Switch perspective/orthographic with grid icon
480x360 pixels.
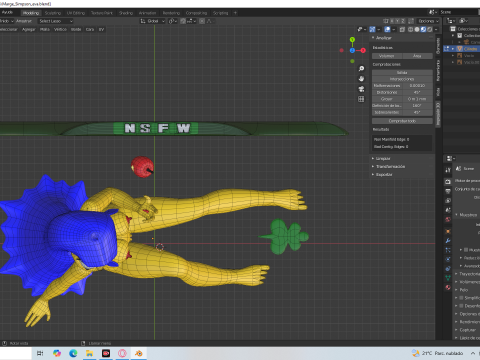[361, 99]
